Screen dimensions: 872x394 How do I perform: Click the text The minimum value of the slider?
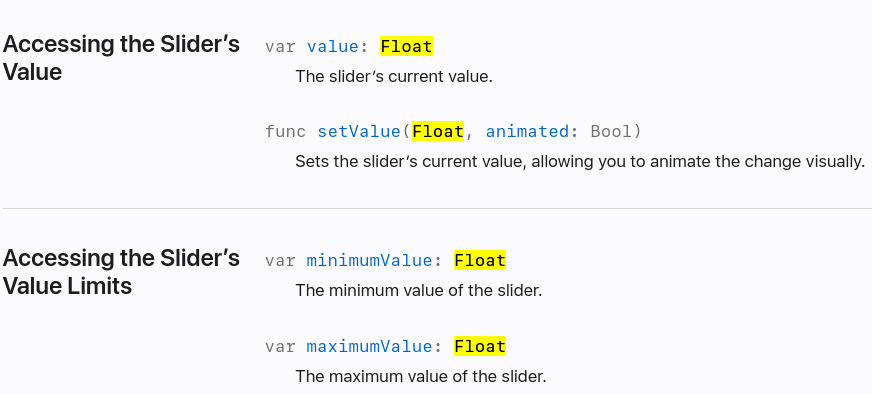(x=418, y=290)
